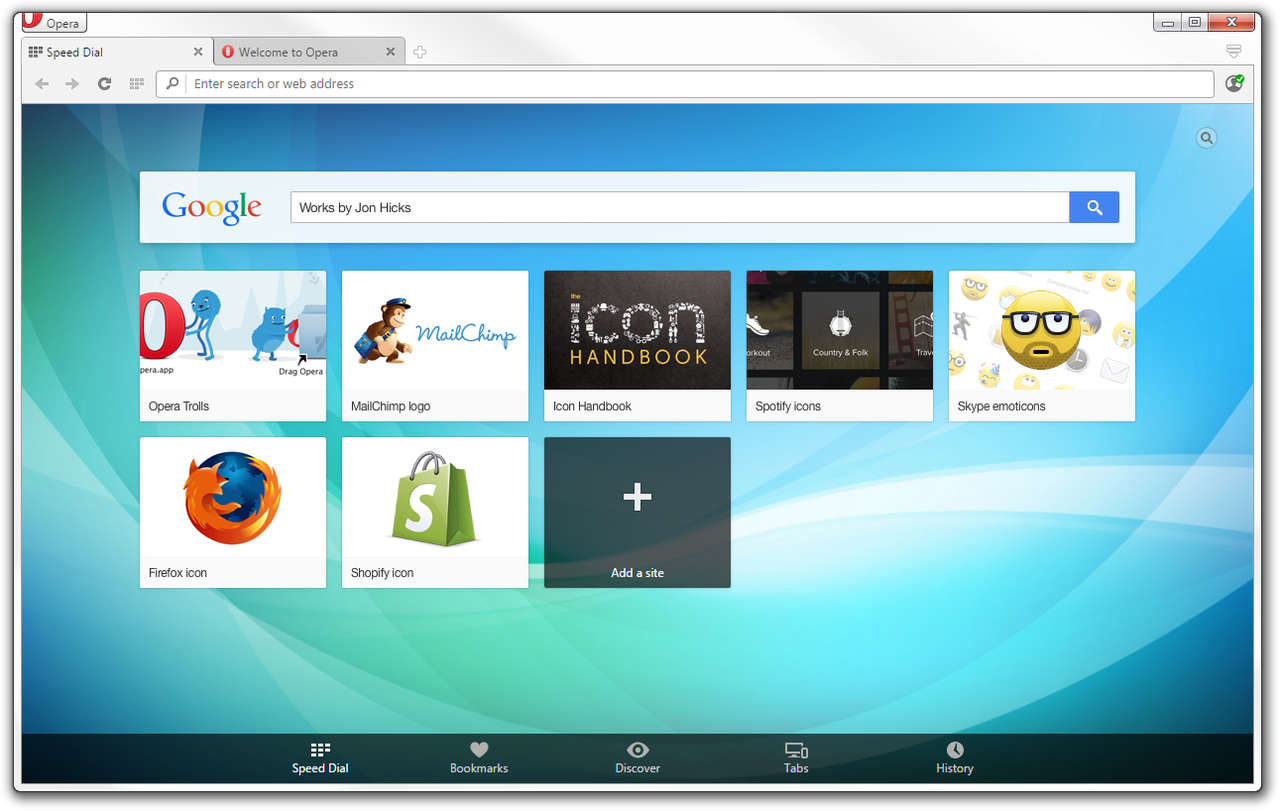Open Discover eye in bottom bar

click(x=637, y=759)
